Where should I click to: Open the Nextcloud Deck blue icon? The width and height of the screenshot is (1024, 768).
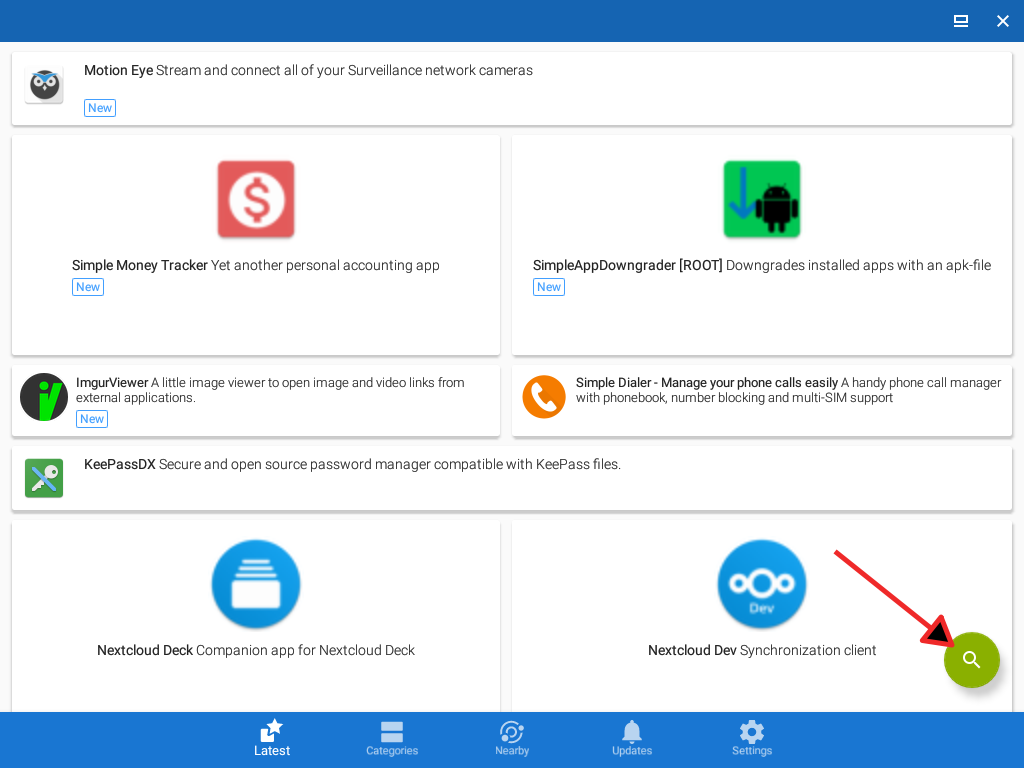pyautogui.click(x=256, y=585)
